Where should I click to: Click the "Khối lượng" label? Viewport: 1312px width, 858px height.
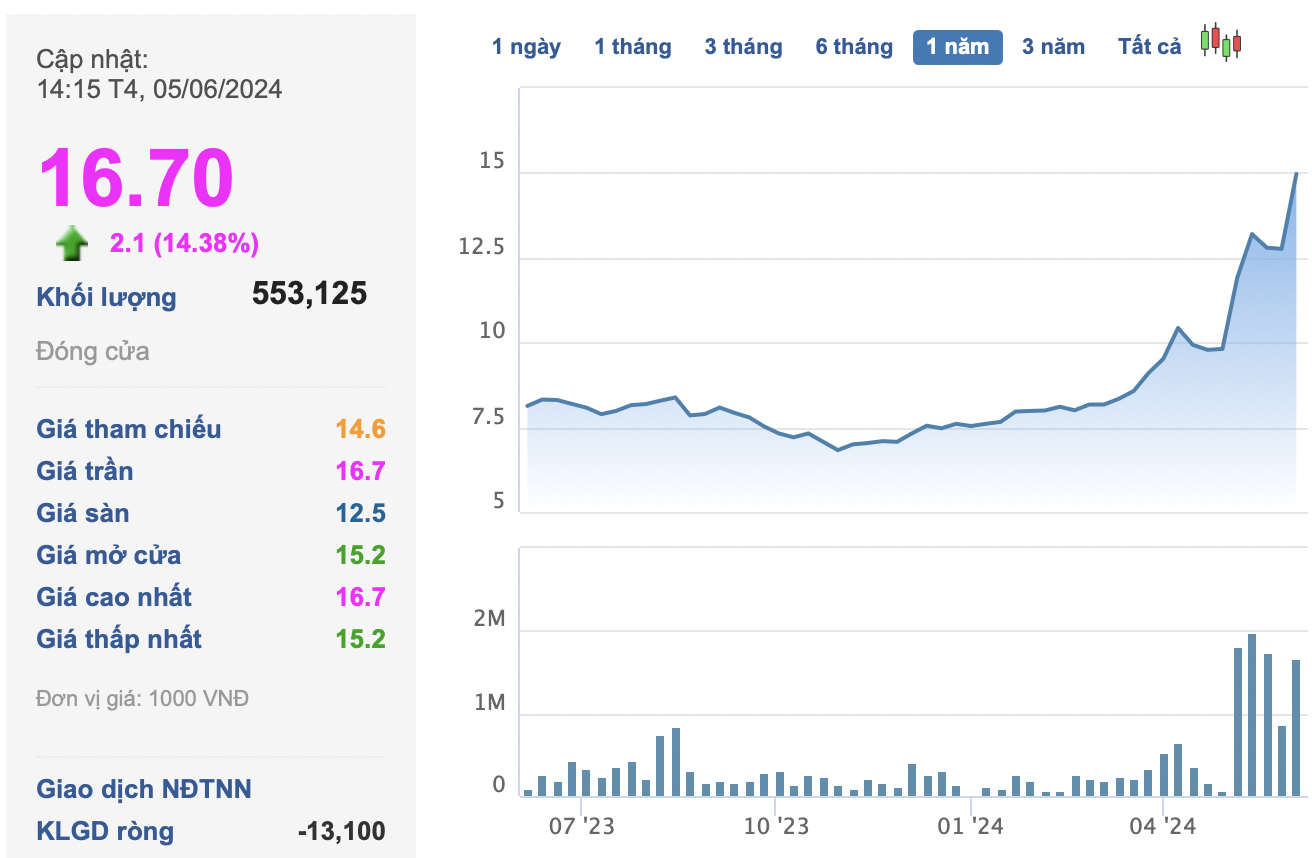click(106, 297)
